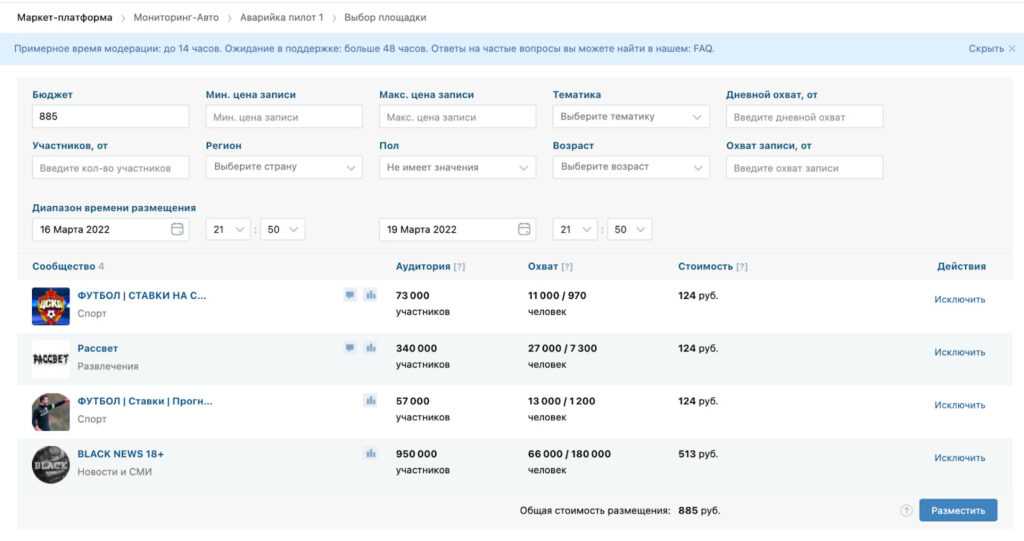Open the Возраст age dropdown

coord(630,167)
